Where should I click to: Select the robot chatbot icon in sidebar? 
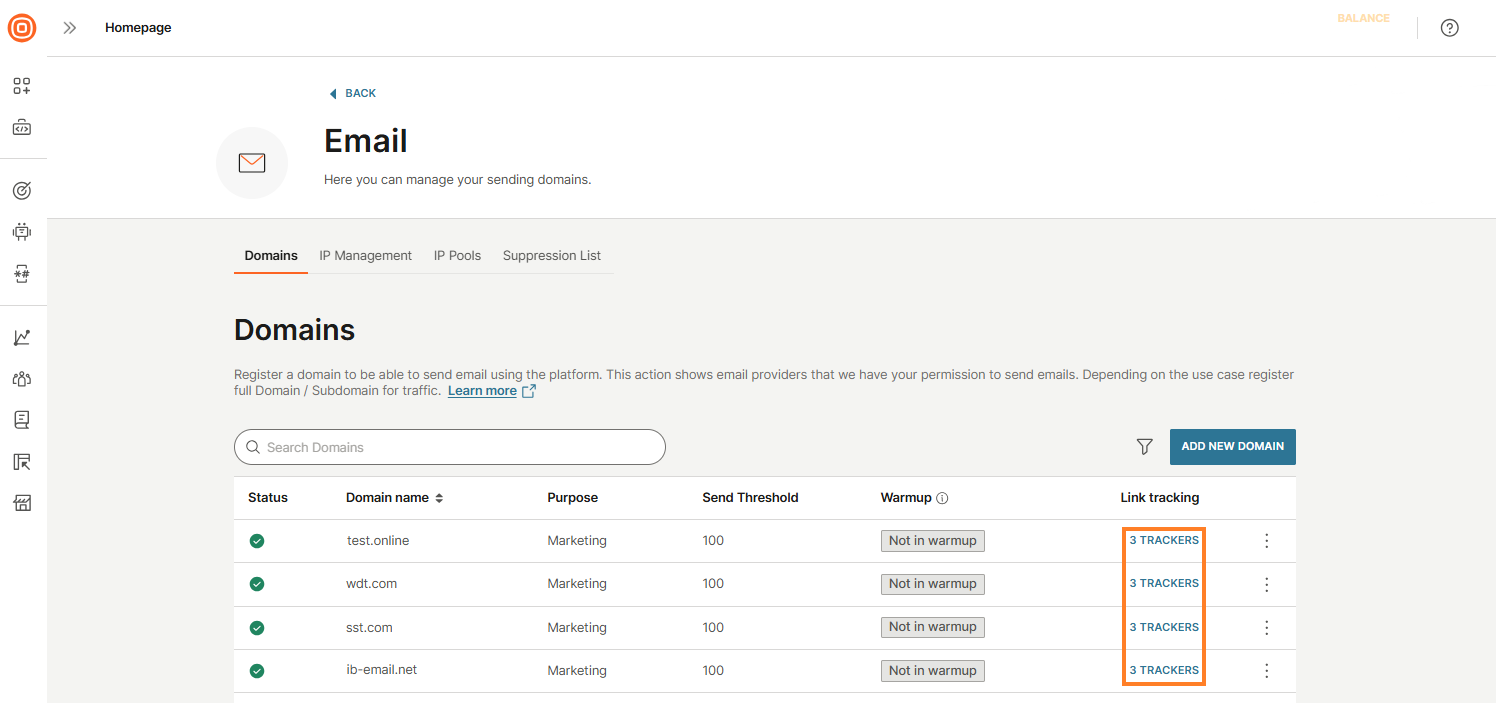click(x=21, y=231)
